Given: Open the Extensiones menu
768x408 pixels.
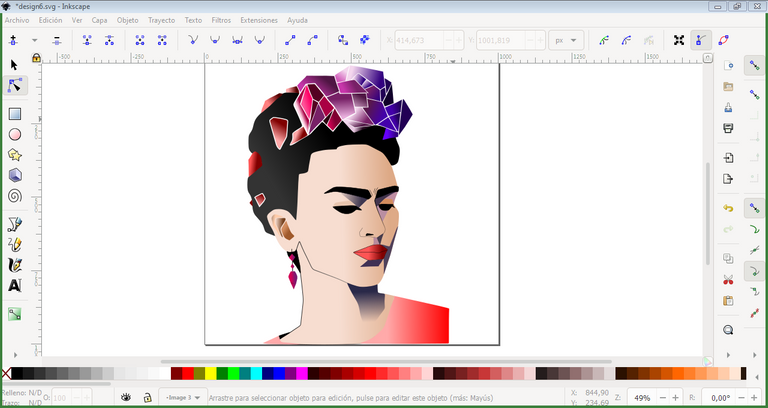Looking at the screenshot, I should pos(259,20).
